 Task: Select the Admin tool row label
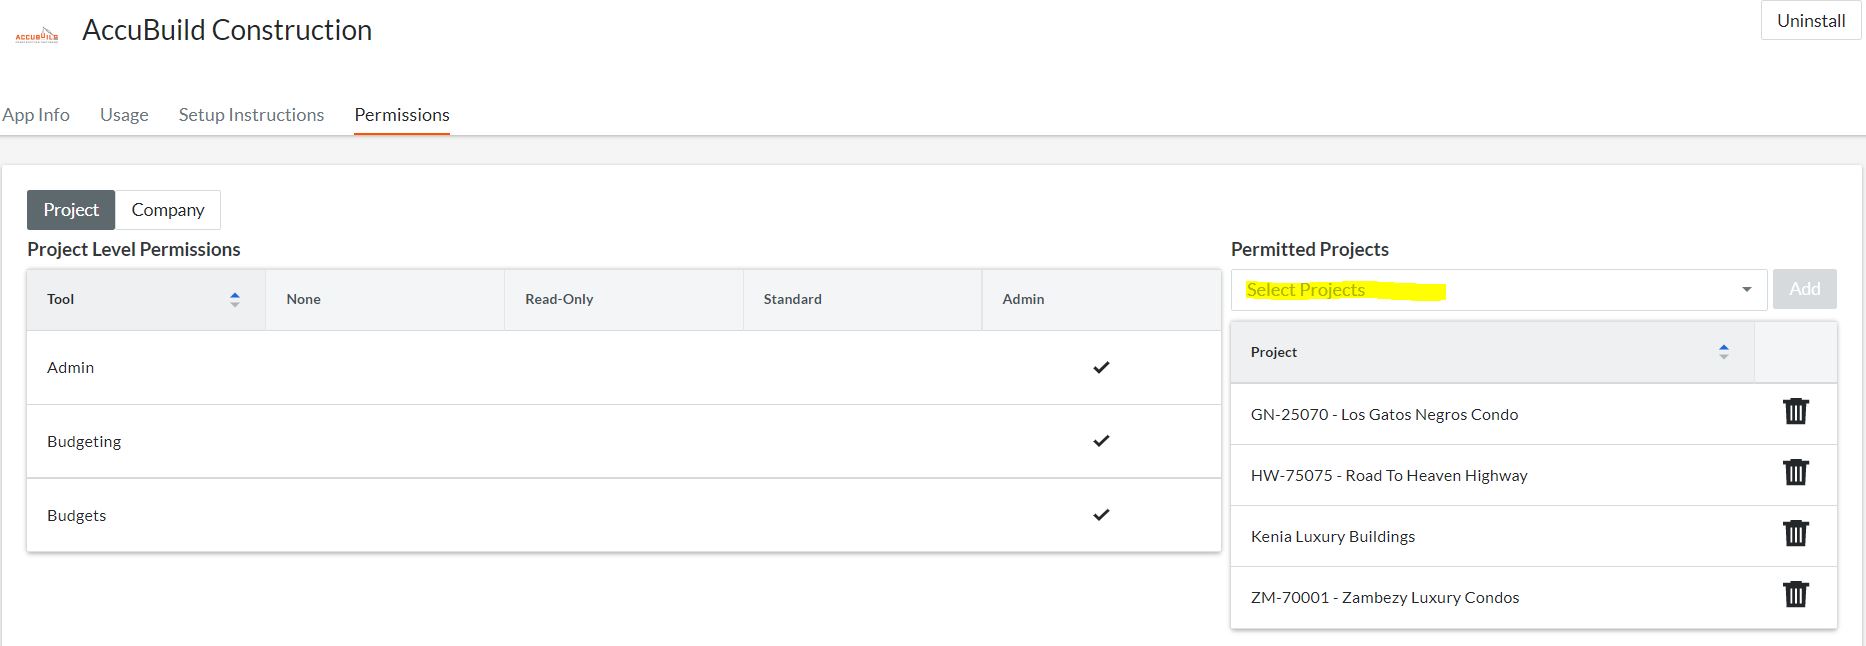[70, 368]
